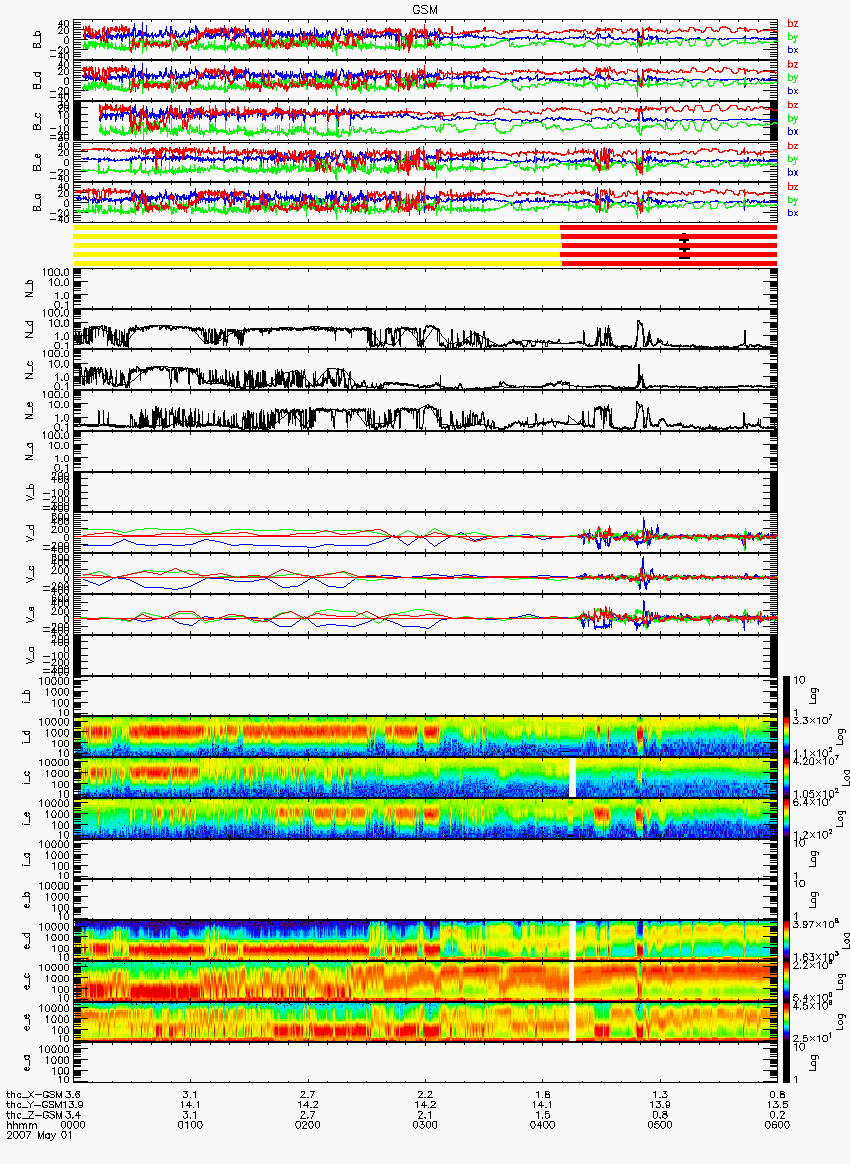Click the V_e velocity plot panel
The image size is (850, 1164).
coord(425,615)
